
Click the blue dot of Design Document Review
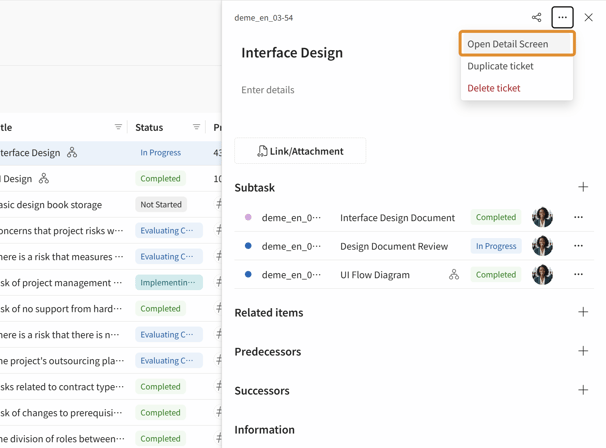click(x=248, y=246)
